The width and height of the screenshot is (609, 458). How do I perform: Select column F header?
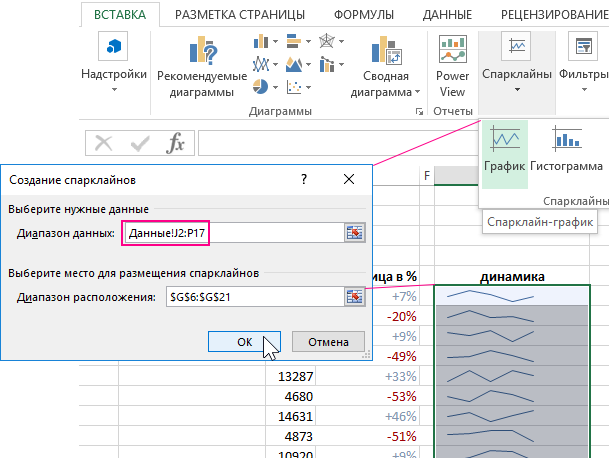click(x=426, y=176)
